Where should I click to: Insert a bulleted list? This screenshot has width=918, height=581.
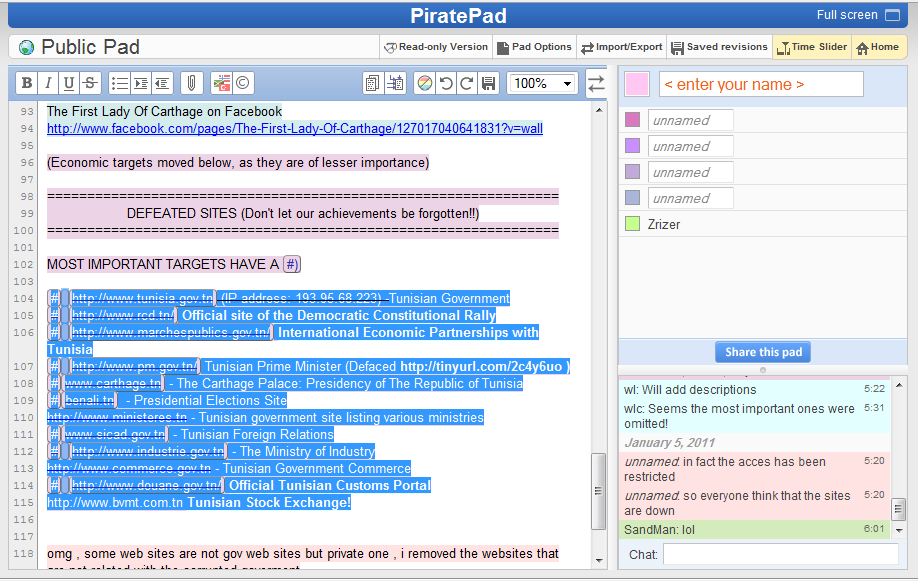click(x=119, y=83)
